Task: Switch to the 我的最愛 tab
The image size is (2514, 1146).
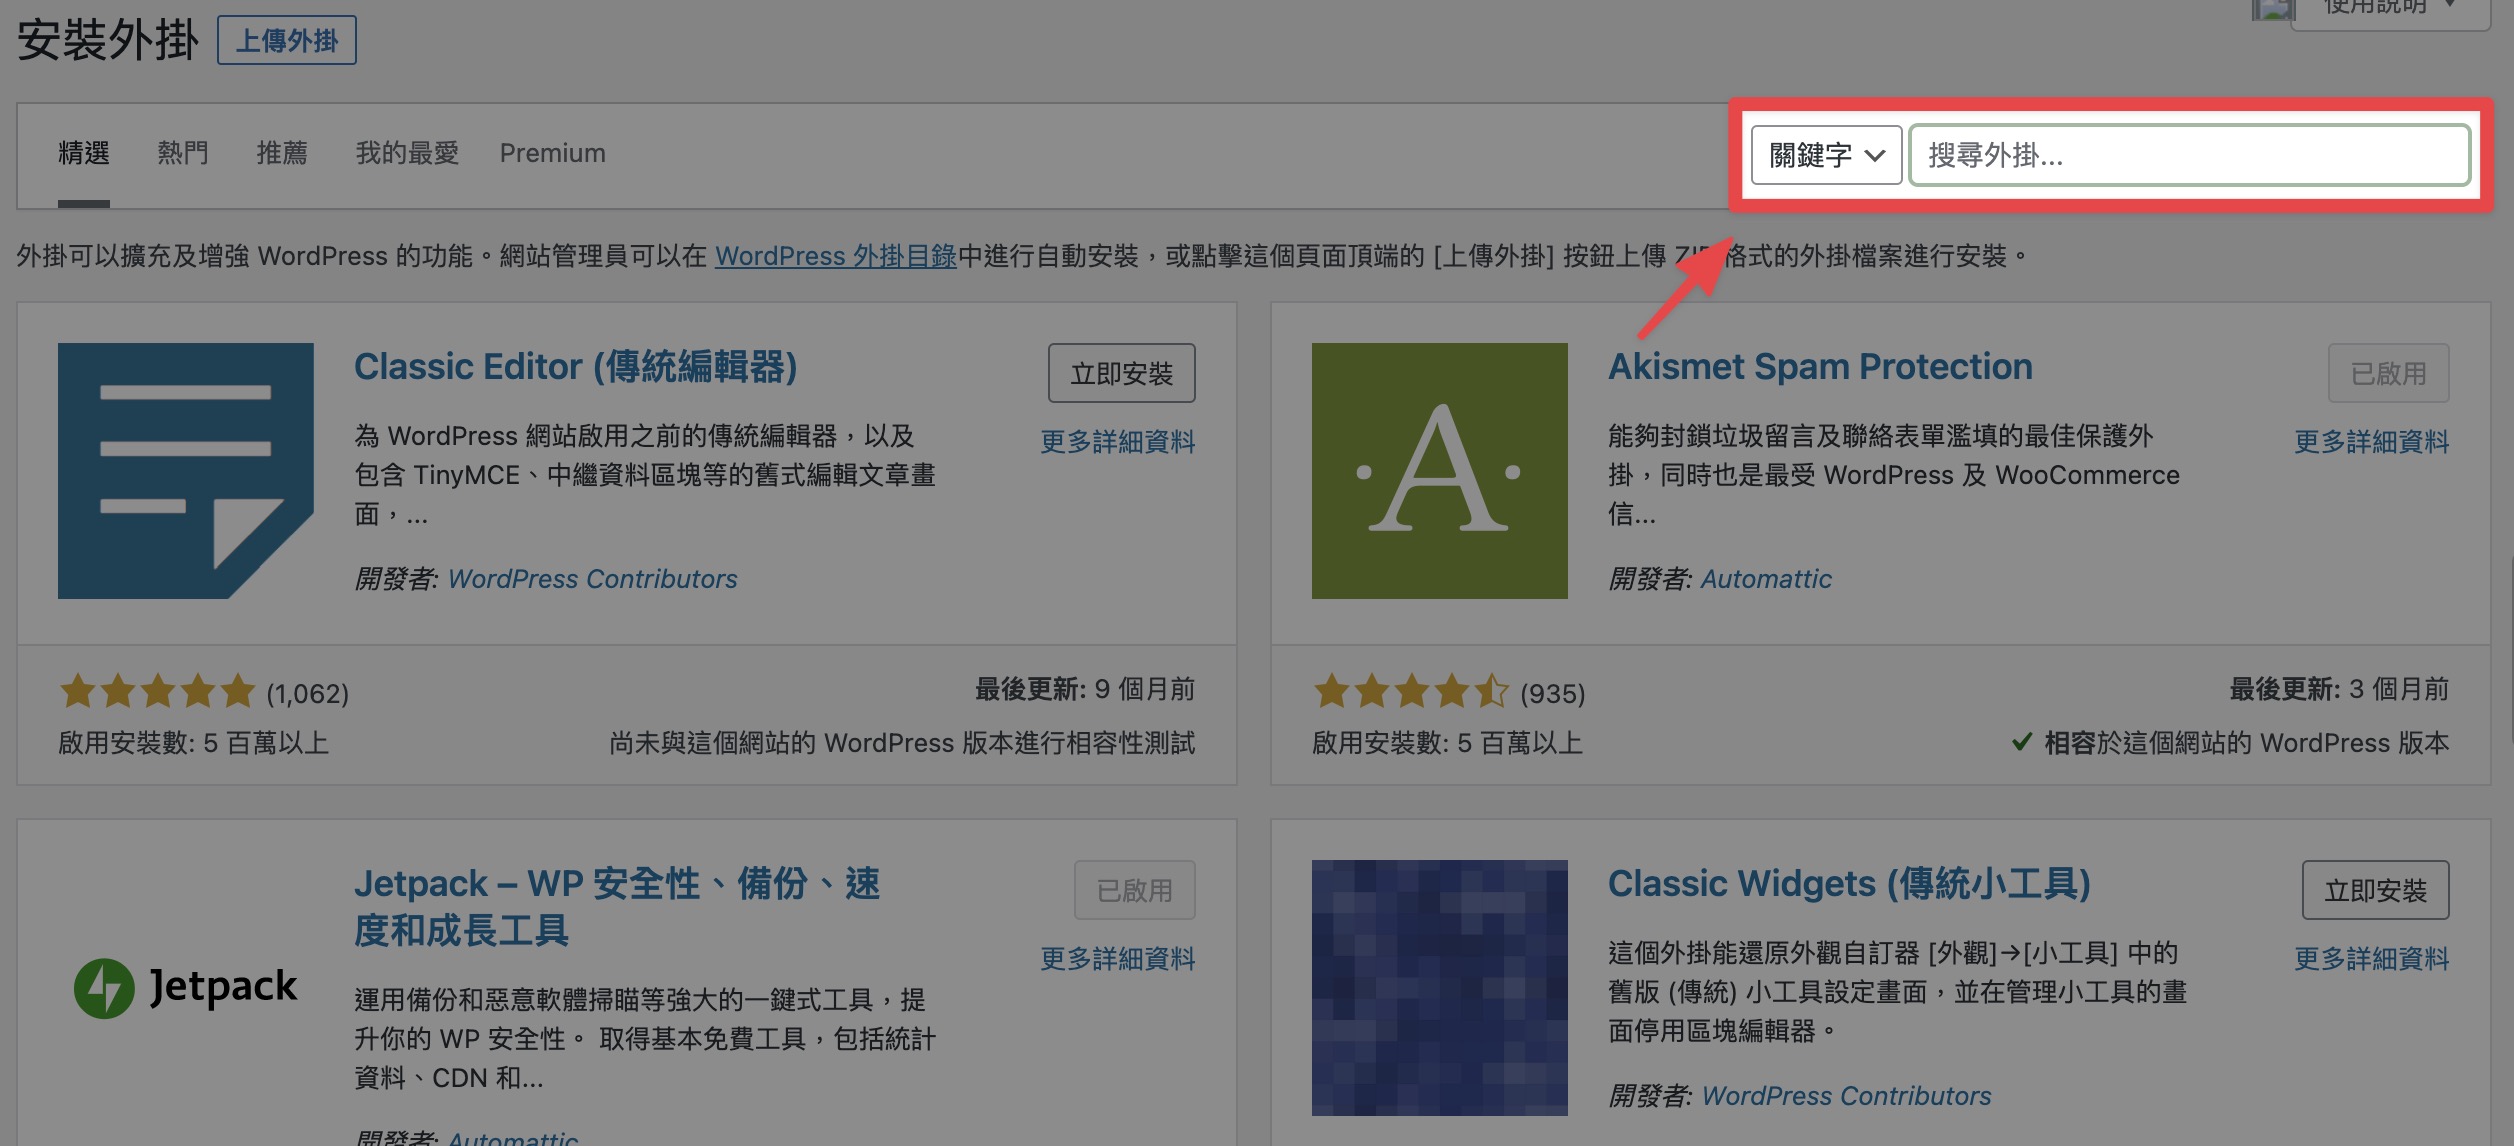Action: [407, 153]
